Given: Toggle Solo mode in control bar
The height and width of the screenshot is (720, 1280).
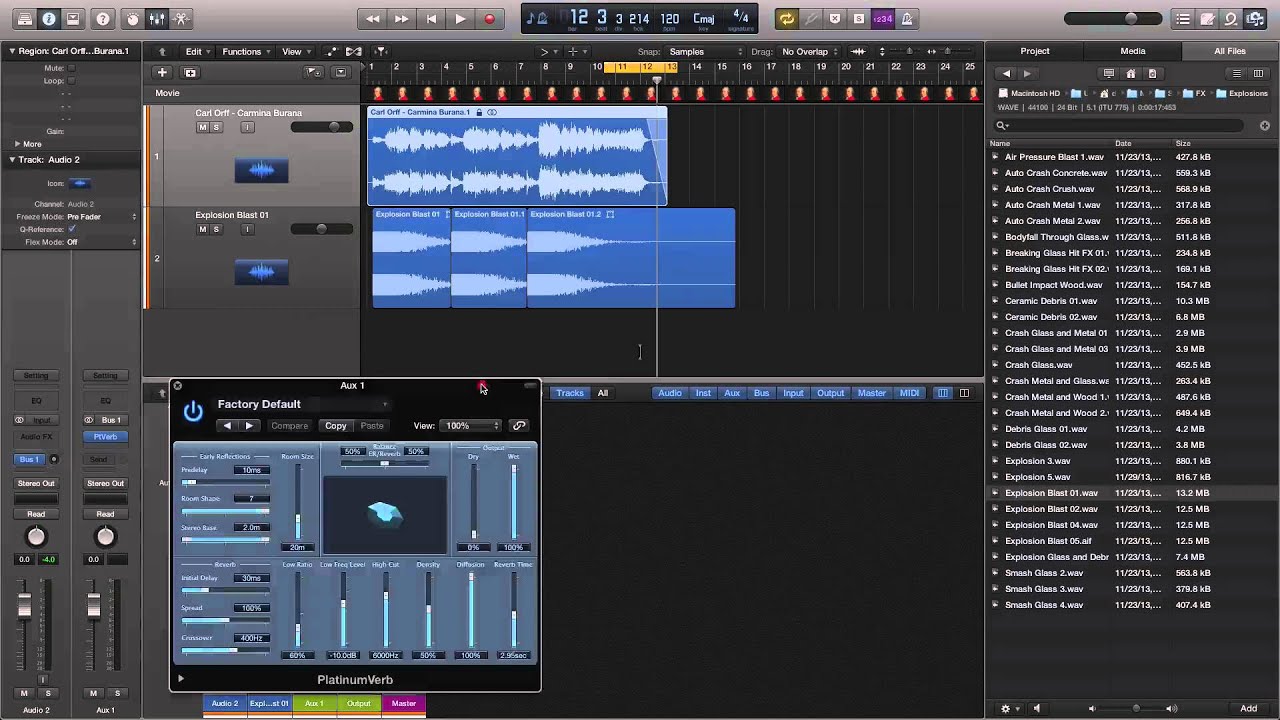Looking at the screenshot, I should pyautogui.click(x=859, y=19).
